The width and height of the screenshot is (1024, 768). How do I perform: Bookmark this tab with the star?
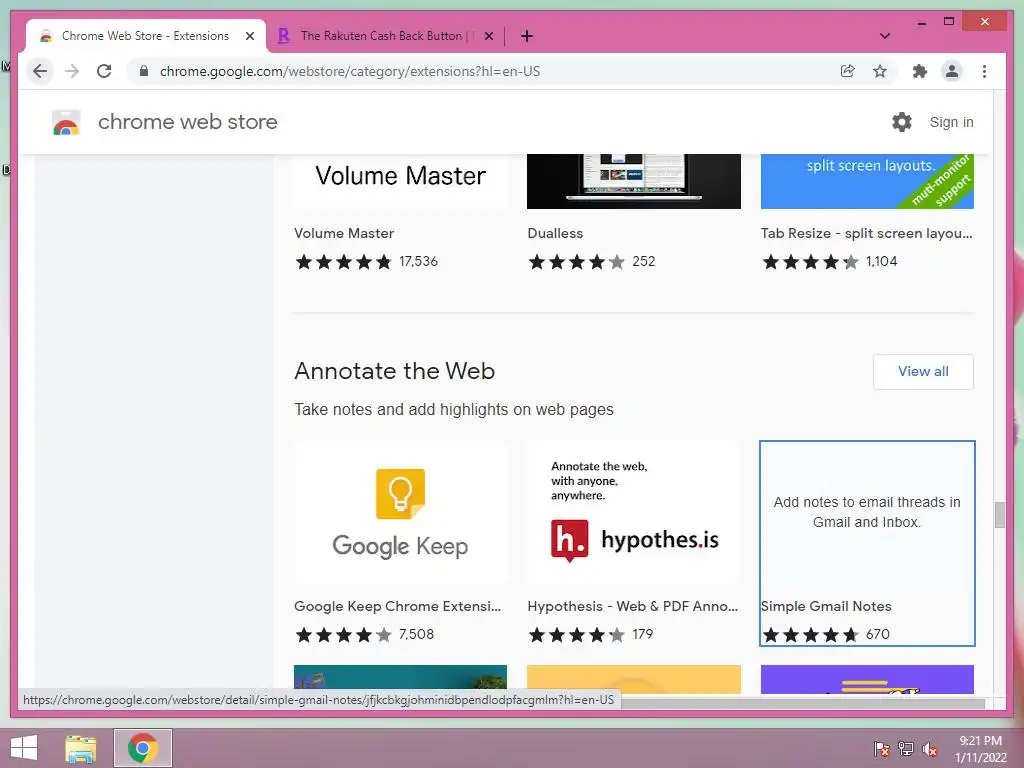pos(880,71)
